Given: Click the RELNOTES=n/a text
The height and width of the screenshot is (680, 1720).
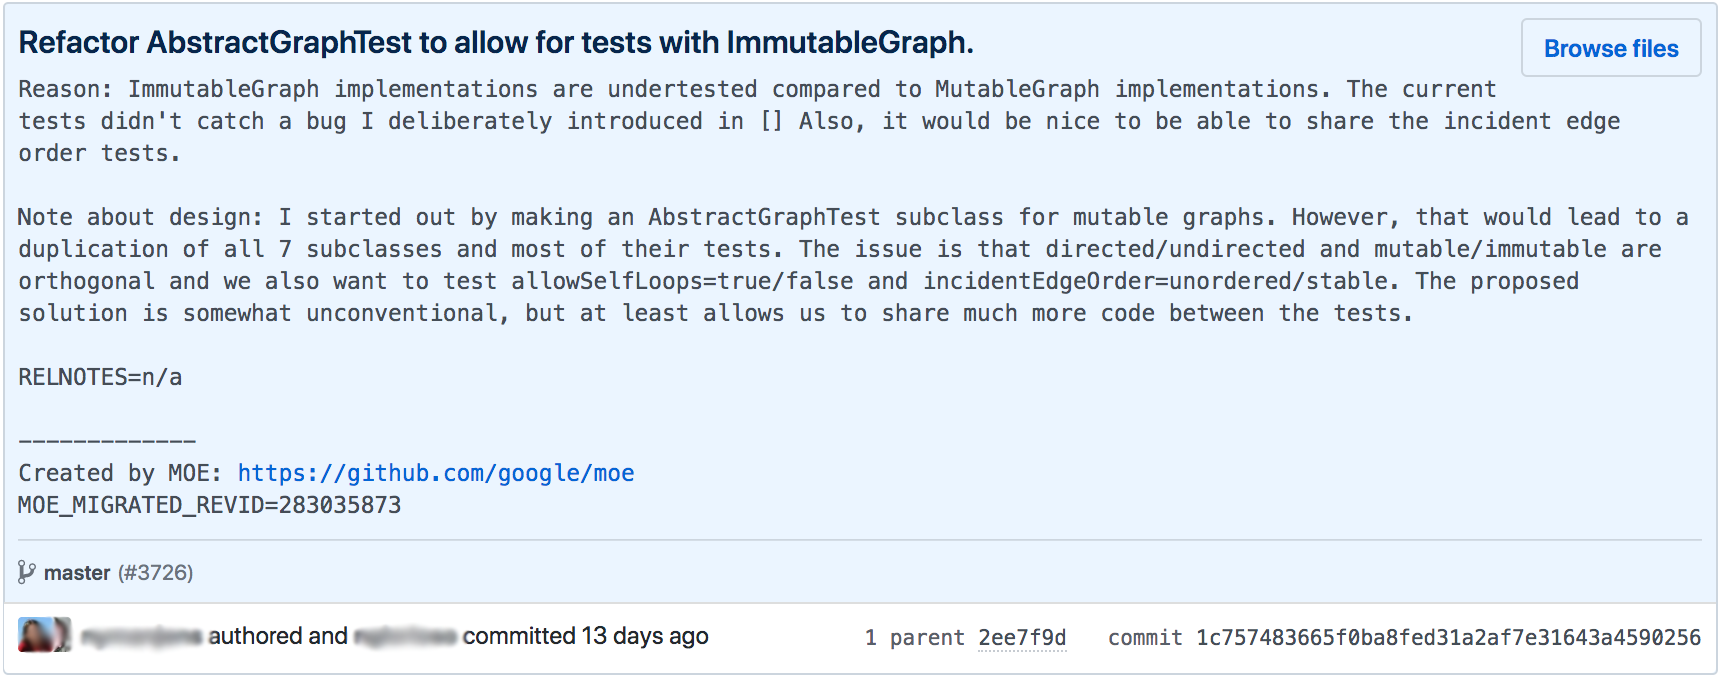Looking at the screenshot, I should coord(99,377).
